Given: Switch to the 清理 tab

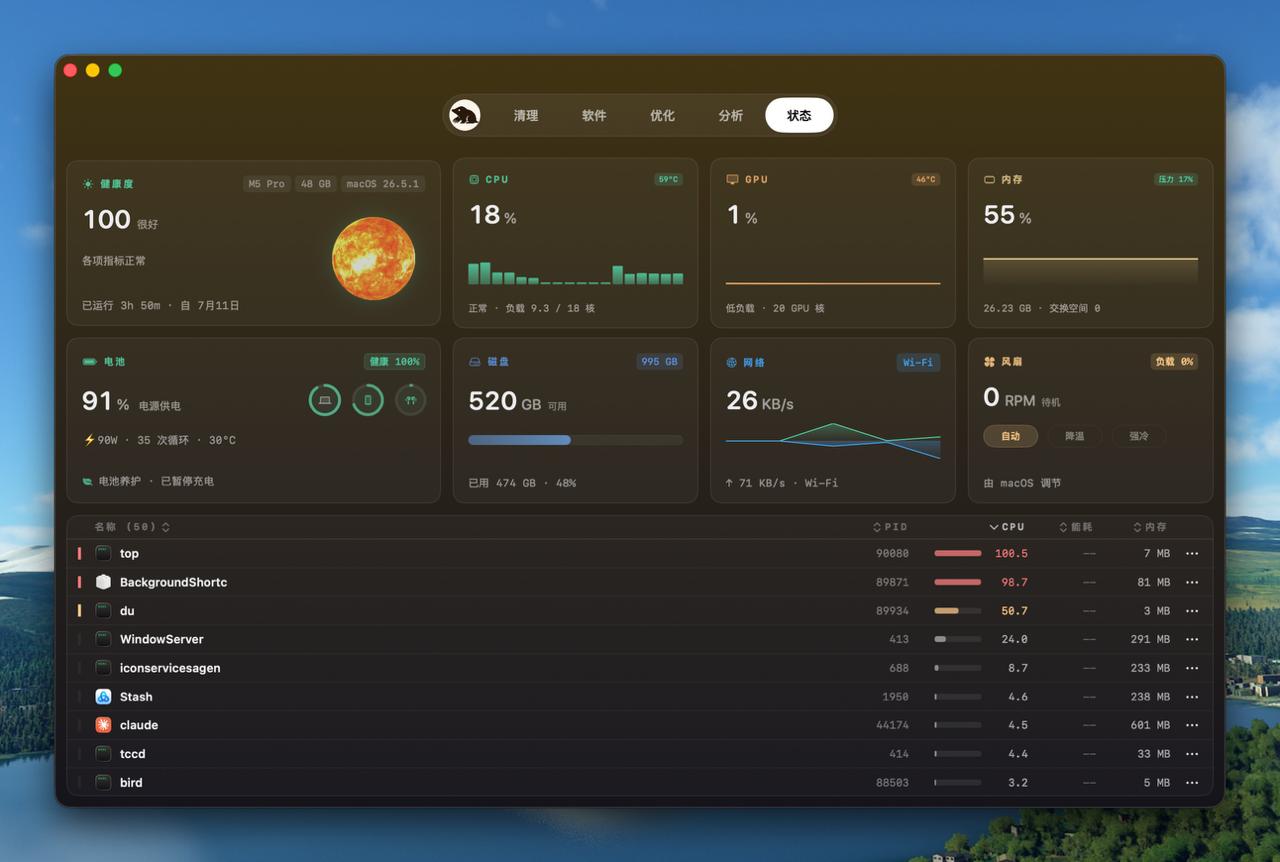Looking at the screenshot, I should tap(526, 115).
